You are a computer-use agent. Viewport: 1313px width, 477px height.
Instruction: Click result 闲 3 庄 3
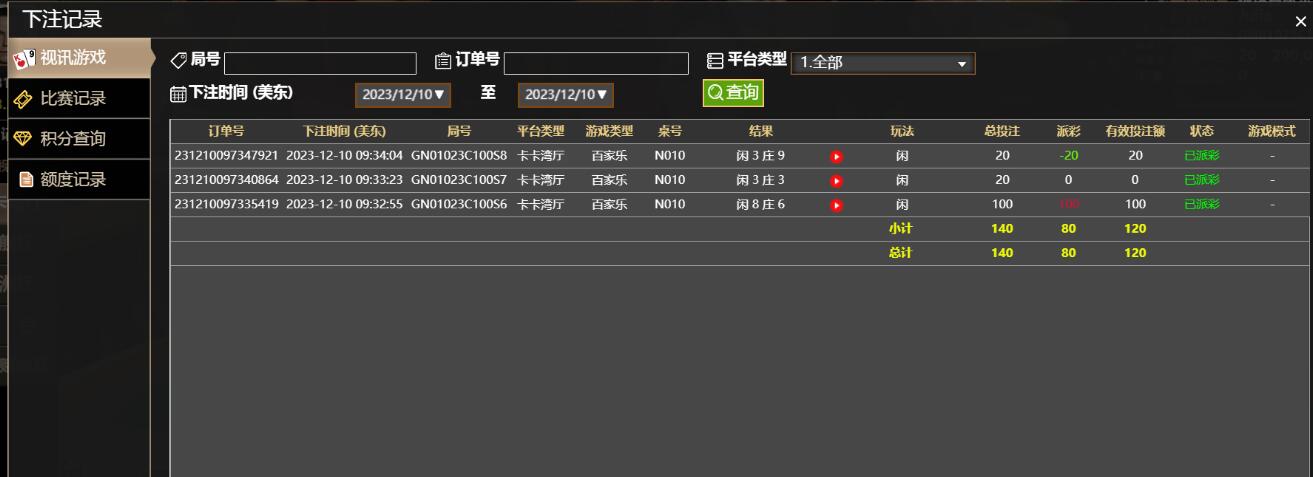(761, 180)
